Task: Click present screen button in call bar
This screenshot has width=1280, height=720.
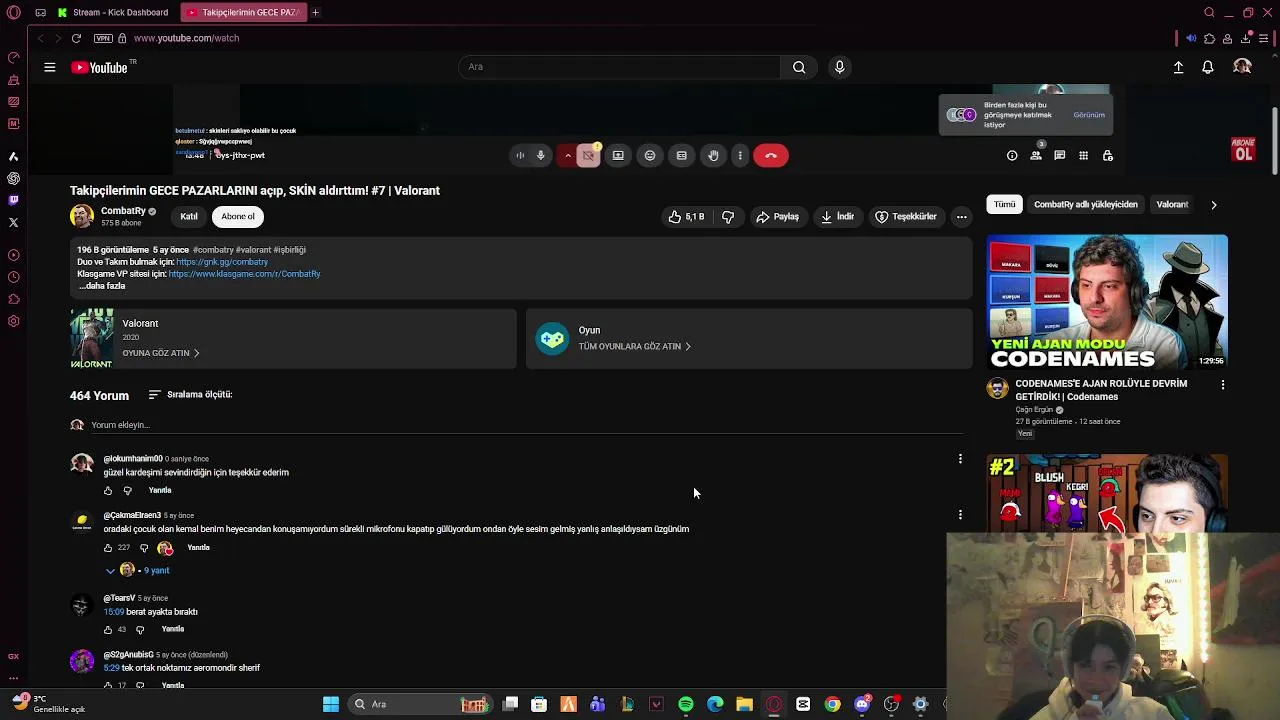Action: (x=618, y=155)
